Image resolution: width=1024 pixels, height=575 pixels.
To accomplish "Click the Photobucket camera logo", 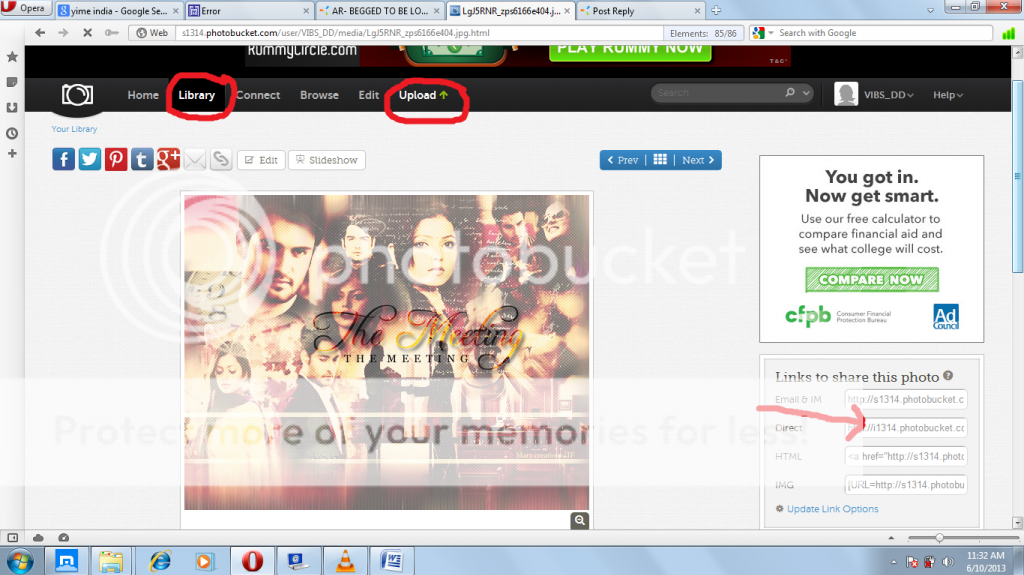I will click(77, 95).
